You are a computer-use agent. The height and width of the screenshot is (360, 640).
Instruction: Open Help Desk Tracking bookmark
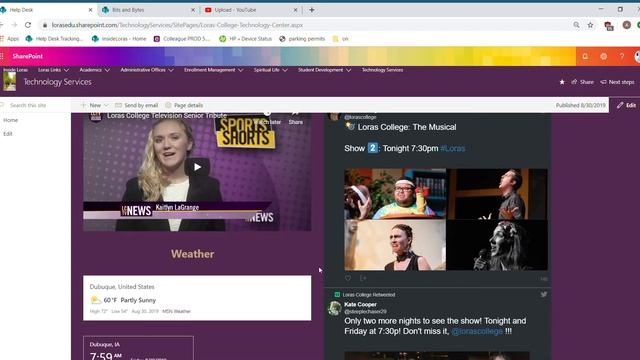click(54, 39)
